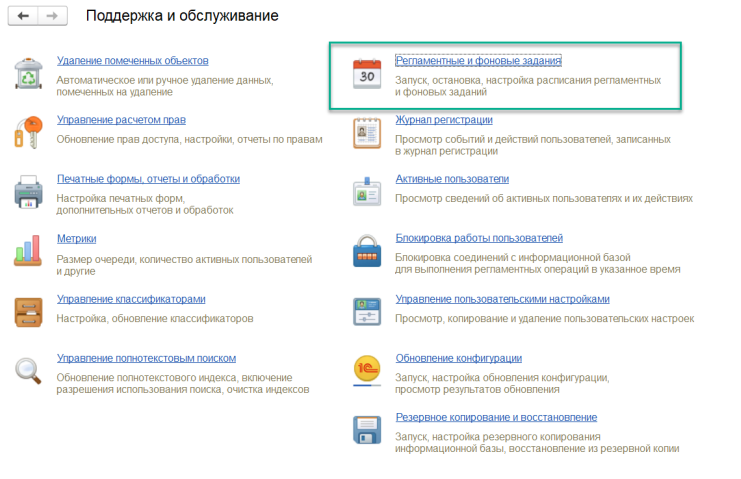The height and width of the screenshot is (479, 741).
Task: Open the Журнал регистрации link
Action: pyautogui.click(x=444, y=120)
